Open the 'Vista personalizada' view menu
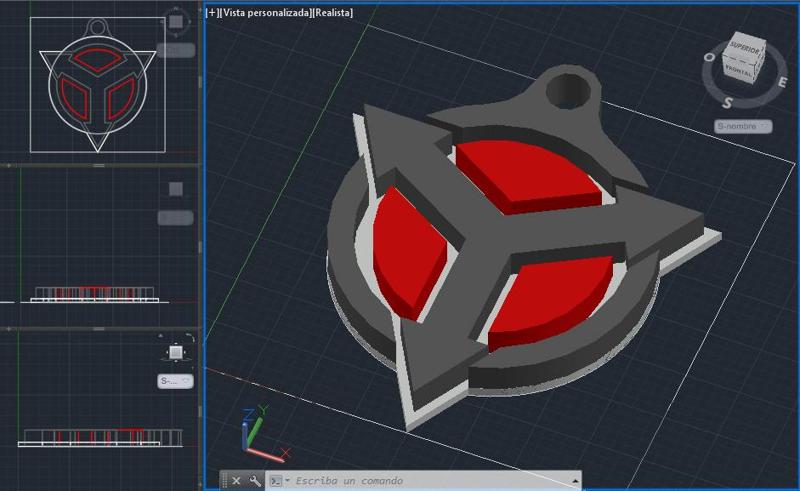The image size is (800, 491). [x=266, y=13]
